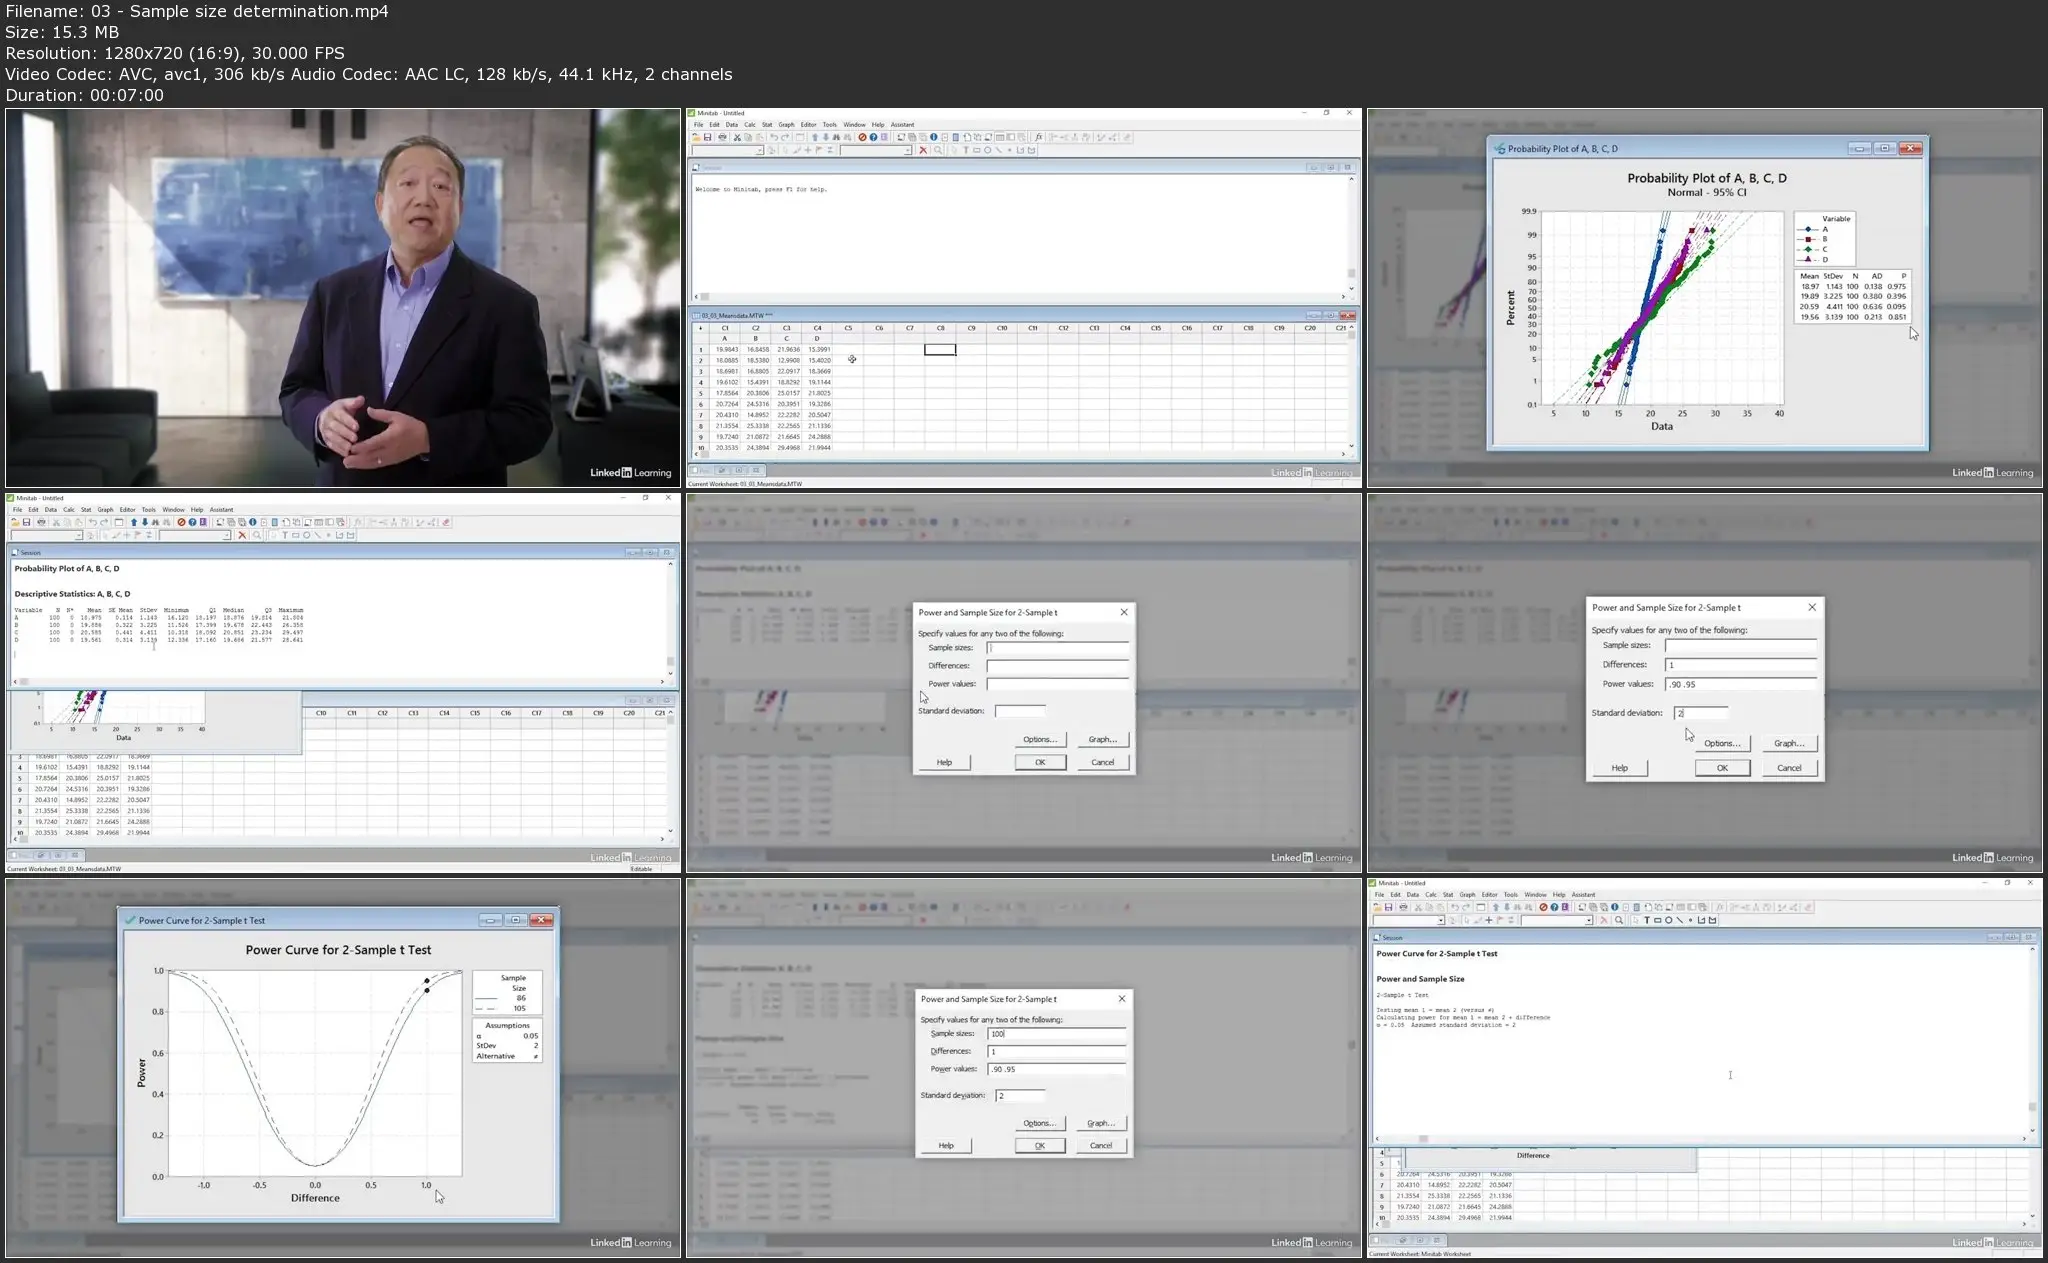Open Stat menu in the Welcome to Minitab window

point(767,125)
